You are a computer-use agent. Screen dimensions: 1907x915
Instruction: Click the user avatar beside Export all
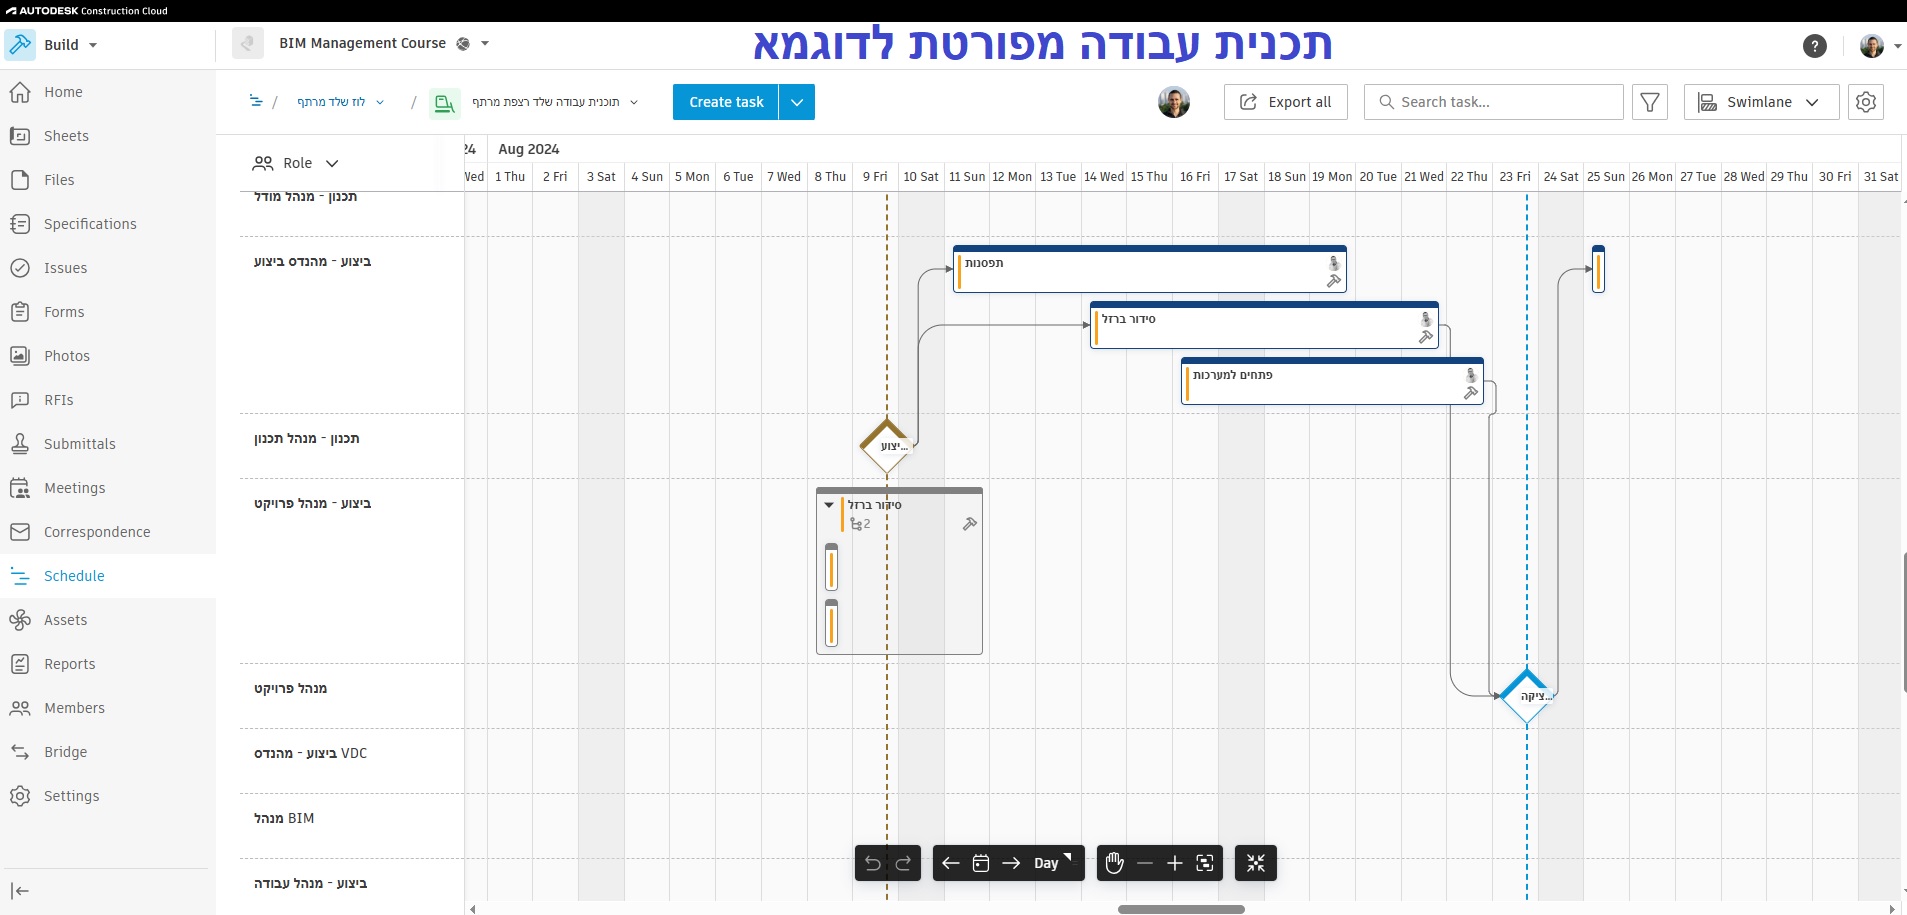tap(1174, 102)
